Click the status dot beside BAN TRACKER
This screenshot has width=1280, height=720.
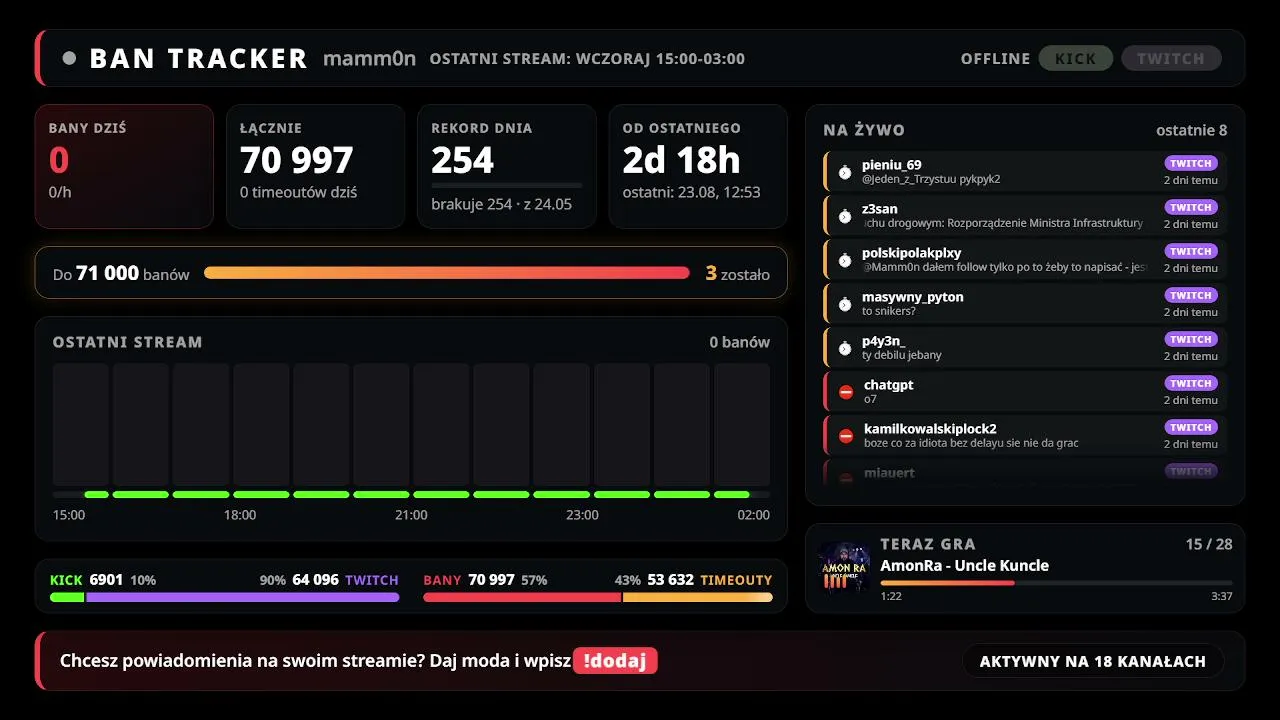[69, 58]
